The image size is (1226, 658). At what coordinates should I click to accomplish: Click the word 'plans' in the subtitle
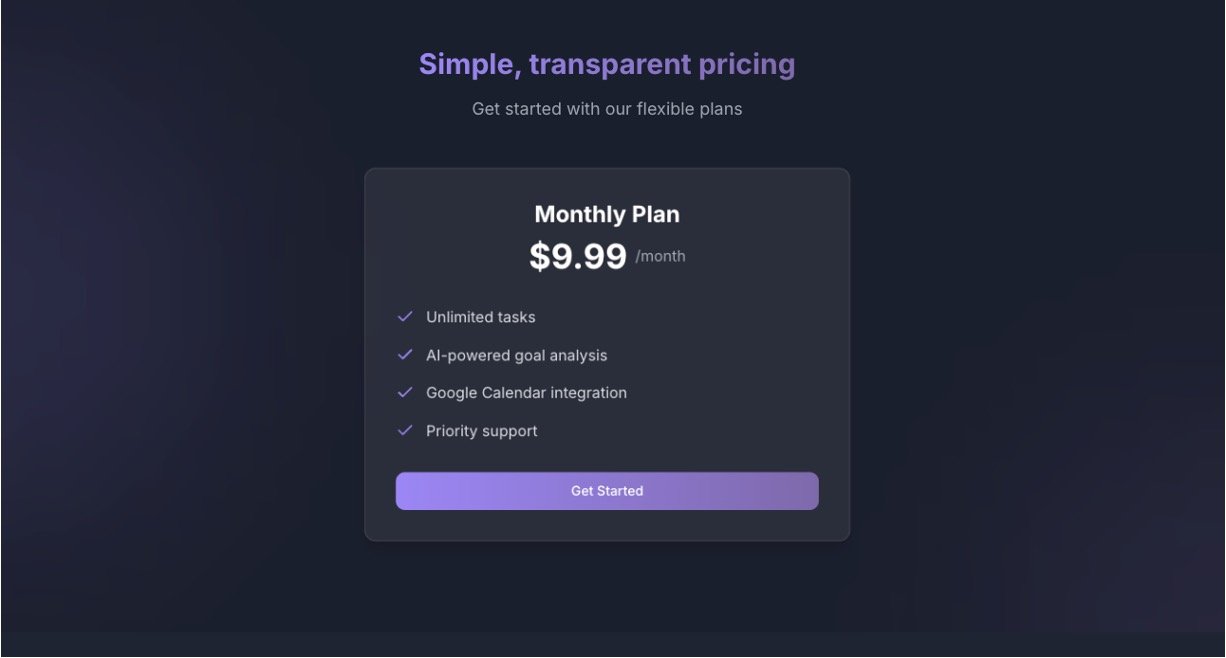tap(723, 109)
